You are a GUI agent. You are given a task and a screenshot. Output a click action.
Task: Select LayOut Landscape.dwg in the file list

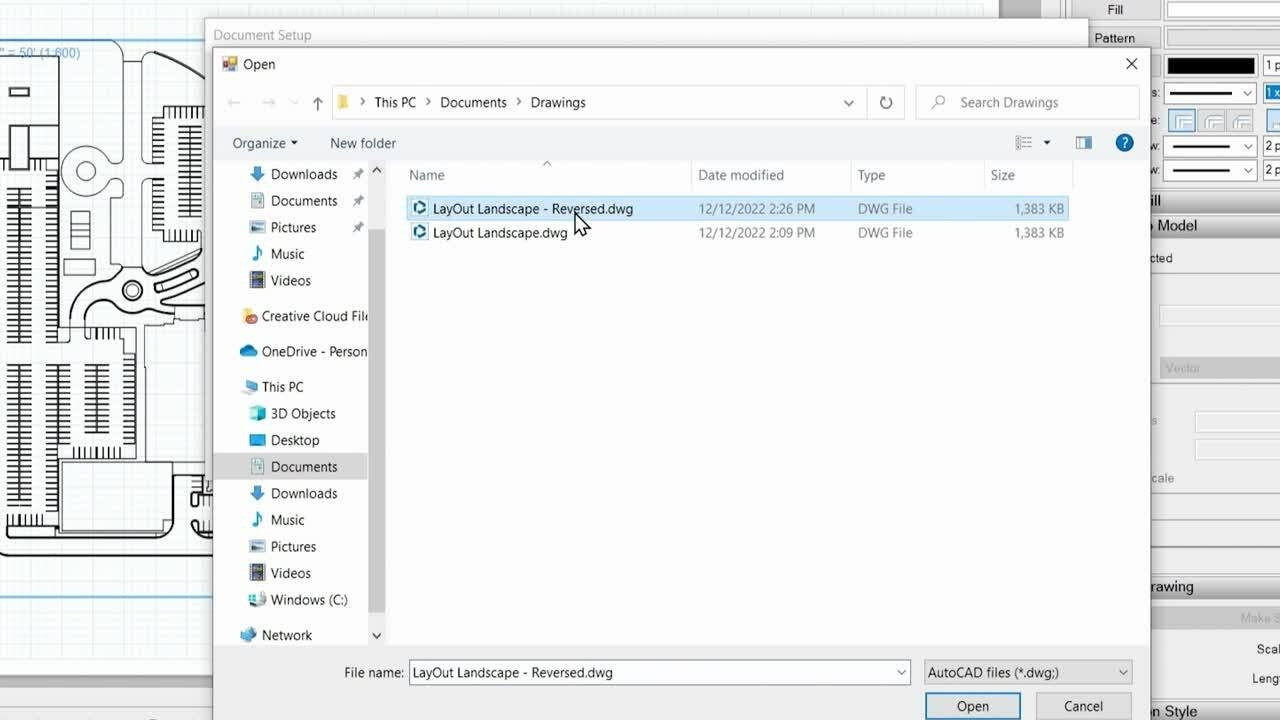499,232
